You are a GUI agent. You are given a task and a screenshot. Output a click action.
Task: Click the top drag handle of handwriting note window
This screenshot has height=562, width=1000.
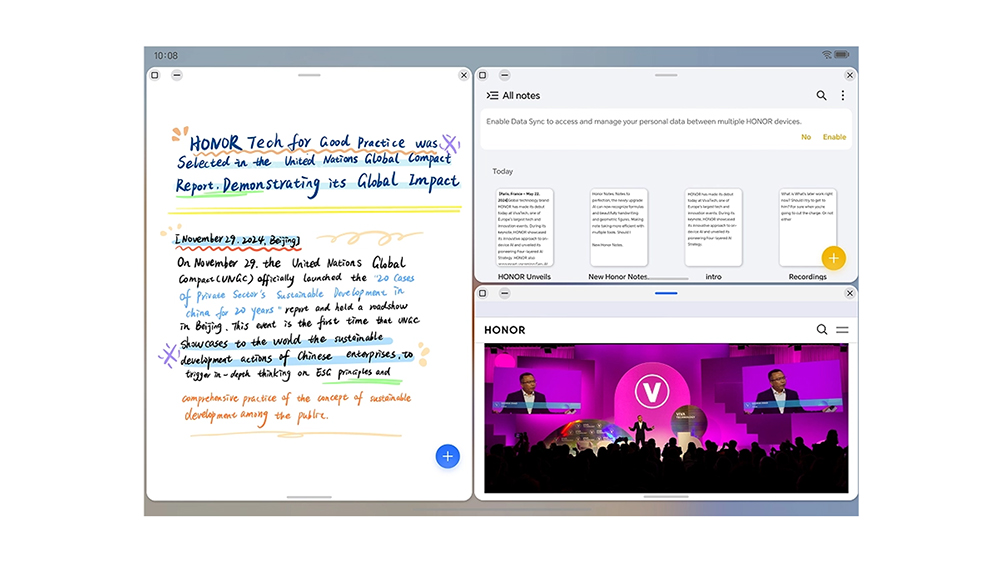[309, 75]
